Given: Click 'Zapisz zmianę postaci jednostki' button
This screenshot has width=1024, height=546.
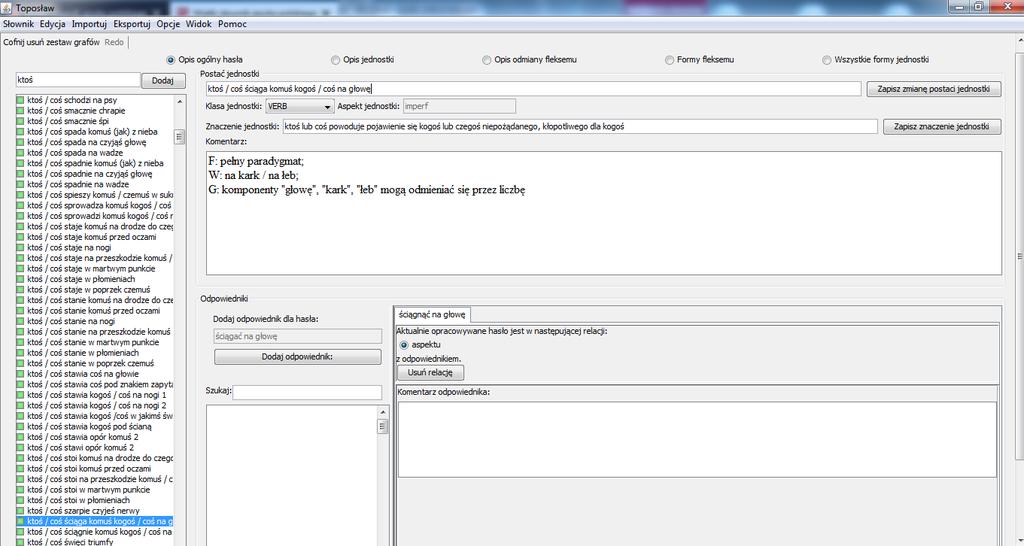Looking at the screenshot, I should [x=934, y=89].
